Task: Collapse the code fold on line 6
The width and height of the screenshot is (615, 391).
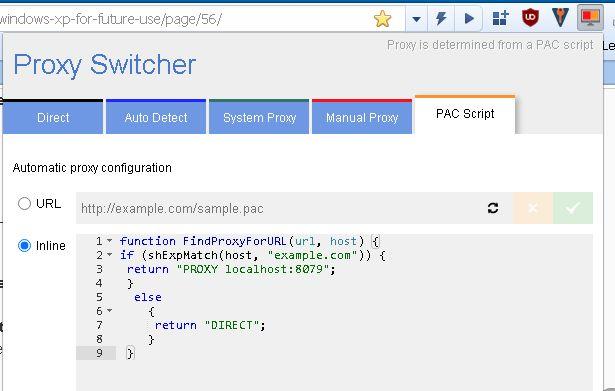Action: click(110, 311)
